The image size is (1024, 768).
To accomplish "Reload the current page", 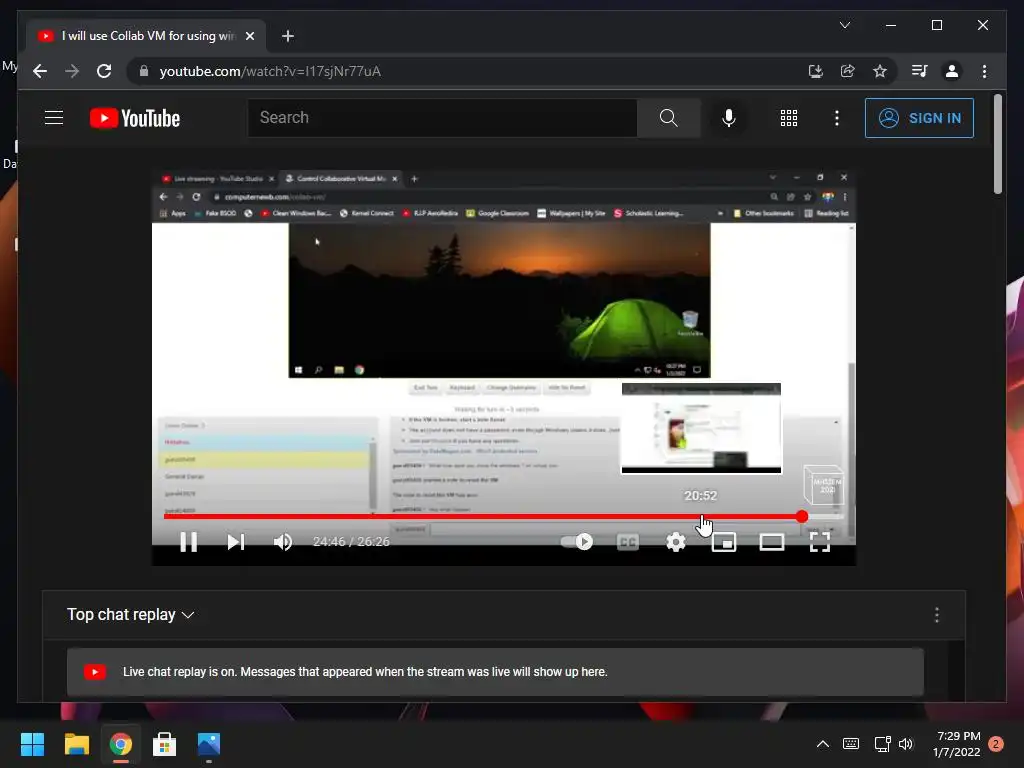I will point(104,71).
